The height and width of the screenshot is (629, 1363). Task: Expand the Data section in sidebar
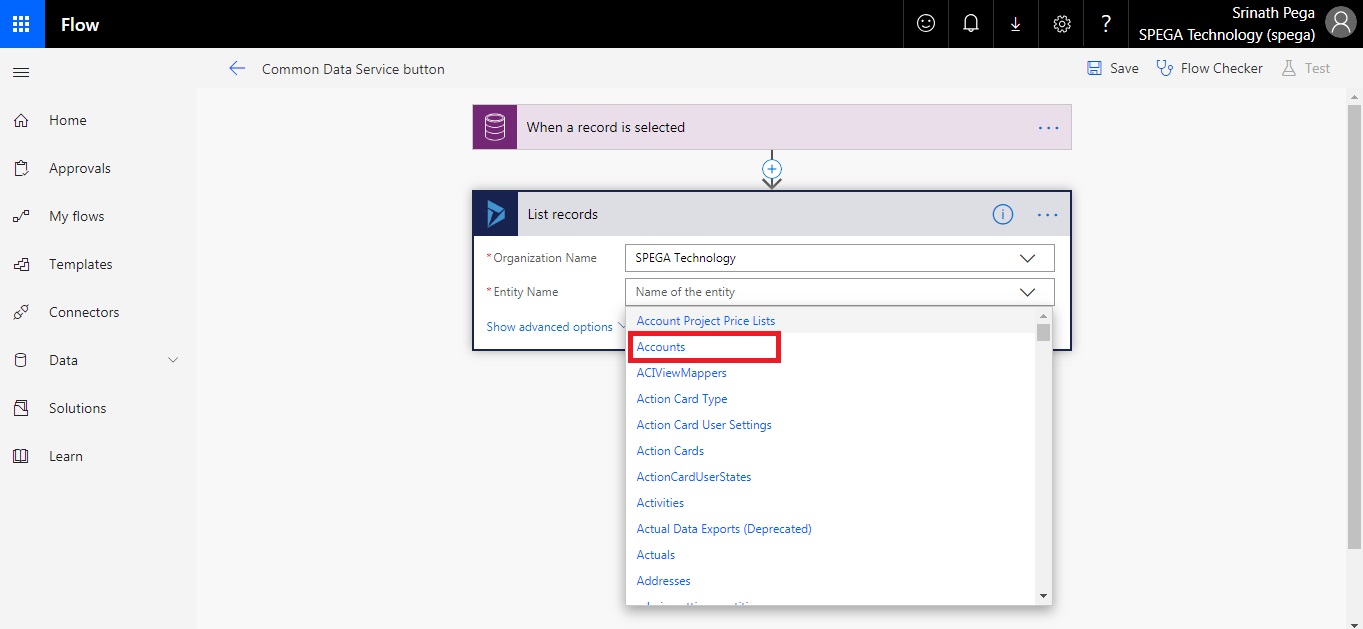172,360
